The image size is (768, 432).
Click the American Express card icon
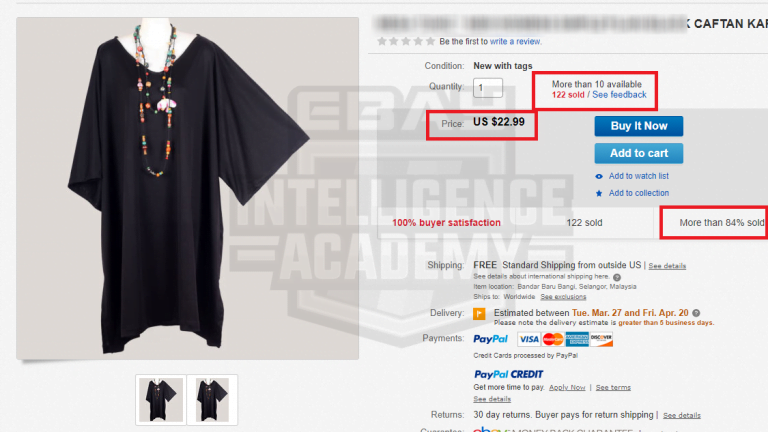click(576, 339)
